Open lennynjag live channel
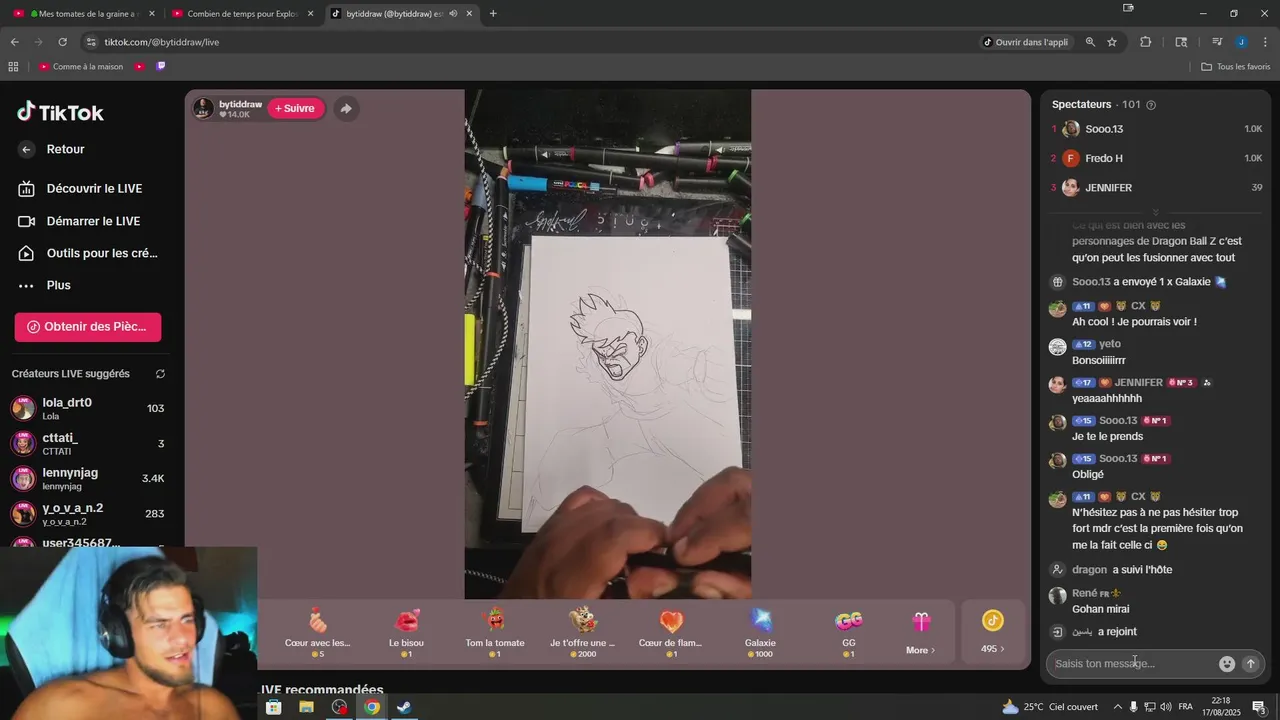Image resolution: width=1280 pixels, height=720 pixels. coord(88,479)
